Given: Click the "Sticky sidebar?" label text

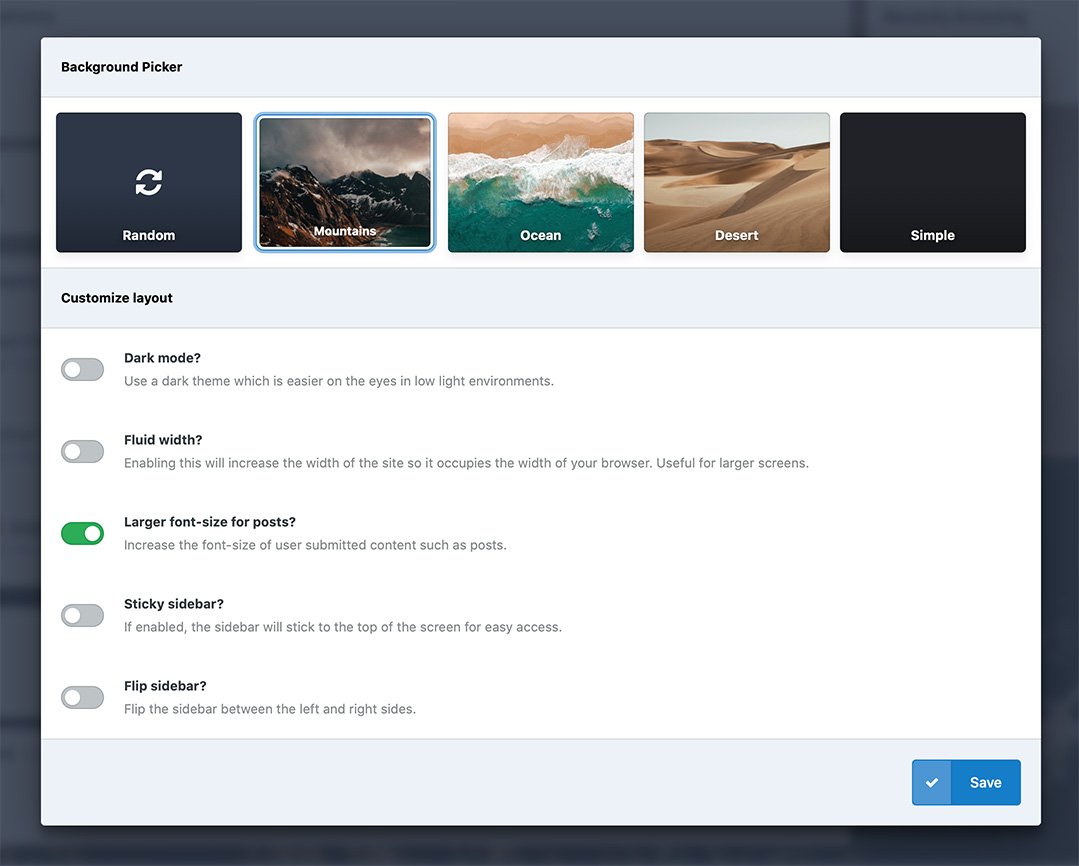Looking at the screenshot, I should tap(173, 604).
